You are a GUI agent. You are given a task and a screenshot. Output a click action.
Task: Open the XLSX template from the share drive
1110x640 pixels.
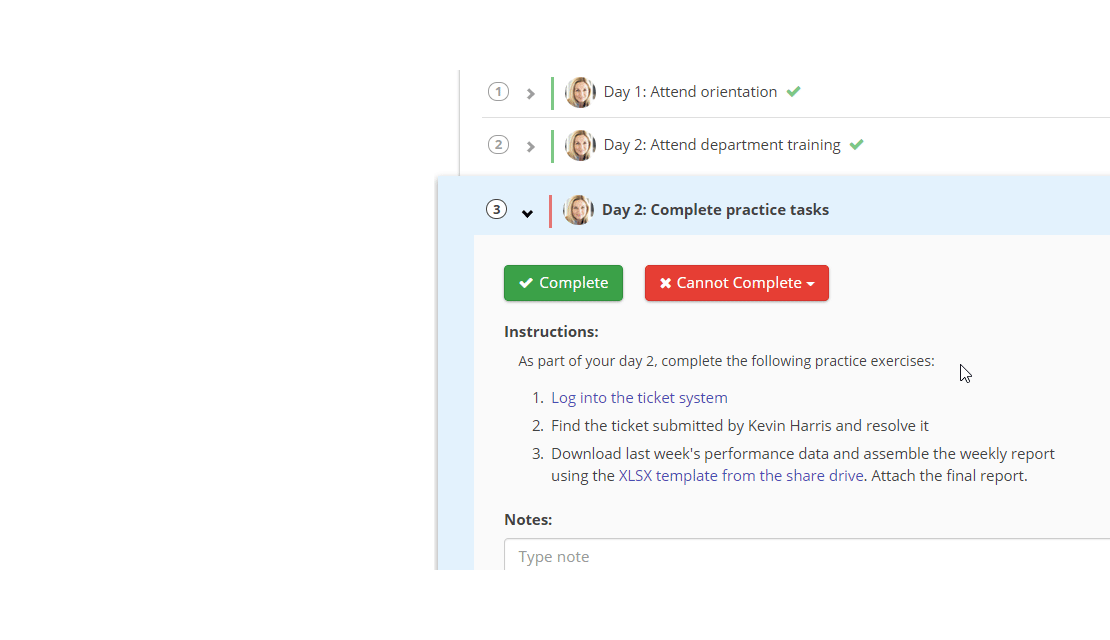coord(741,475)
